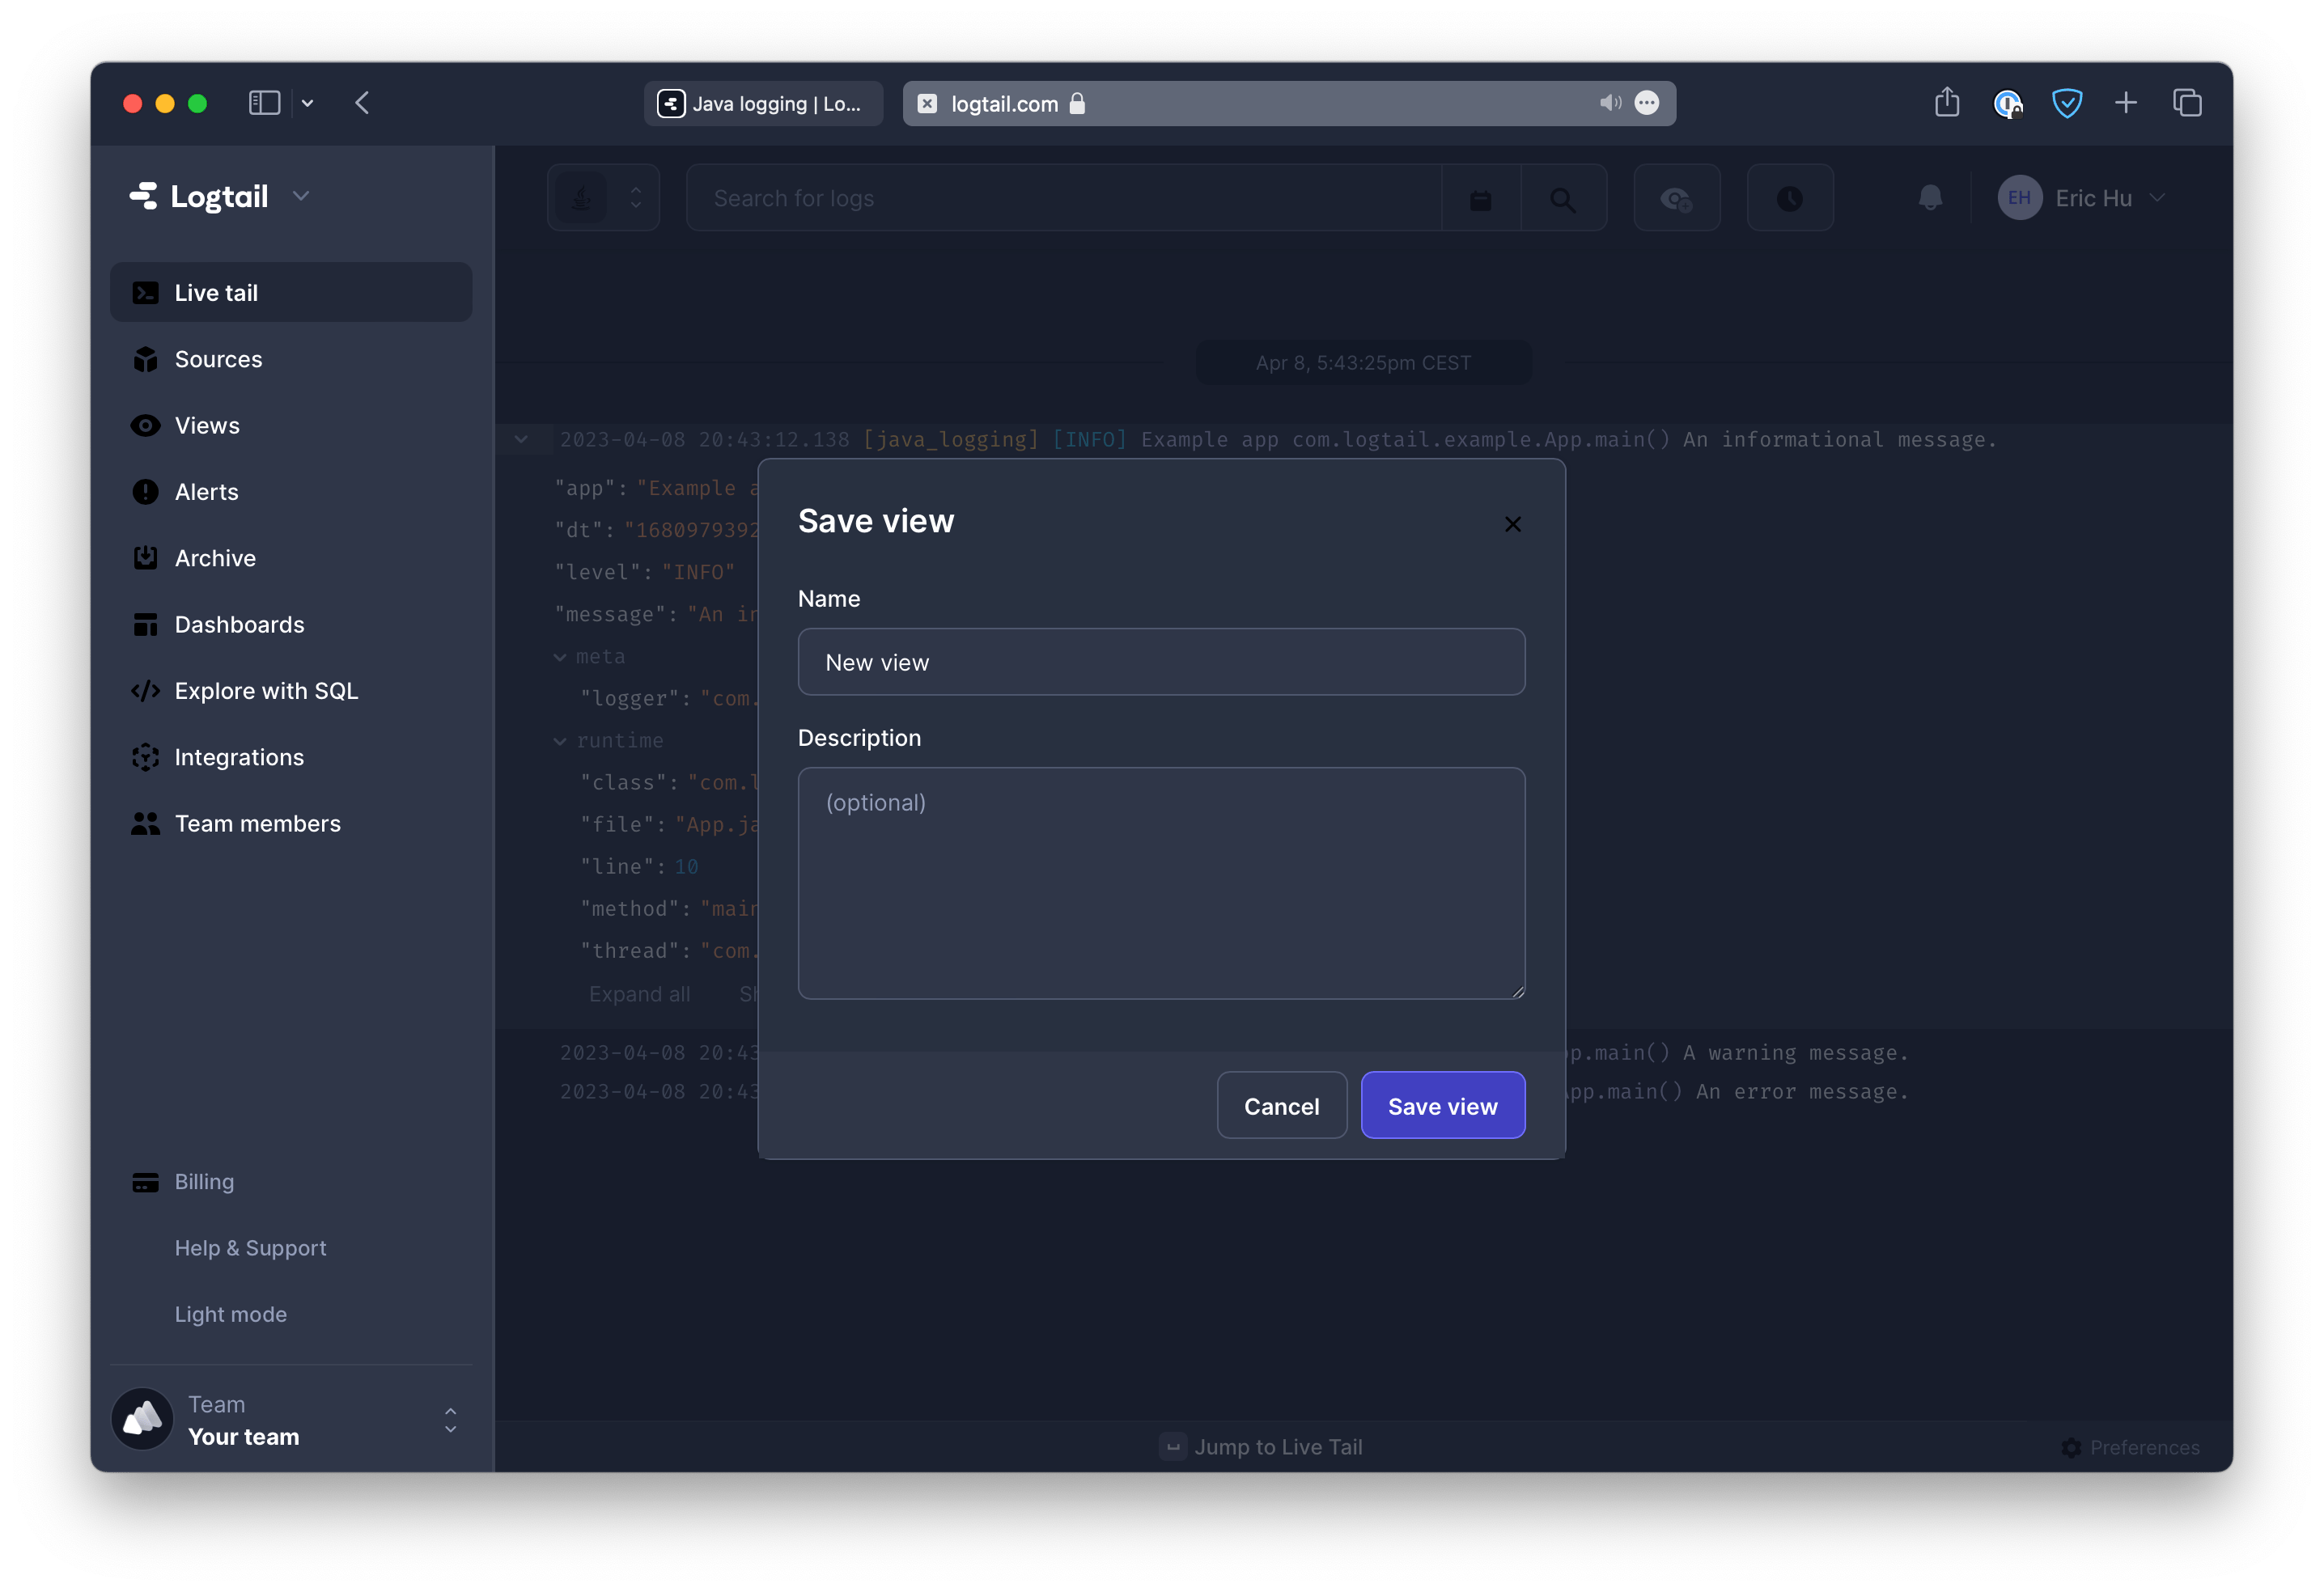Screen dimensions: 2324x1592
Task: Expand the Logtail logo dropdown
Action: tap(301, 196)
